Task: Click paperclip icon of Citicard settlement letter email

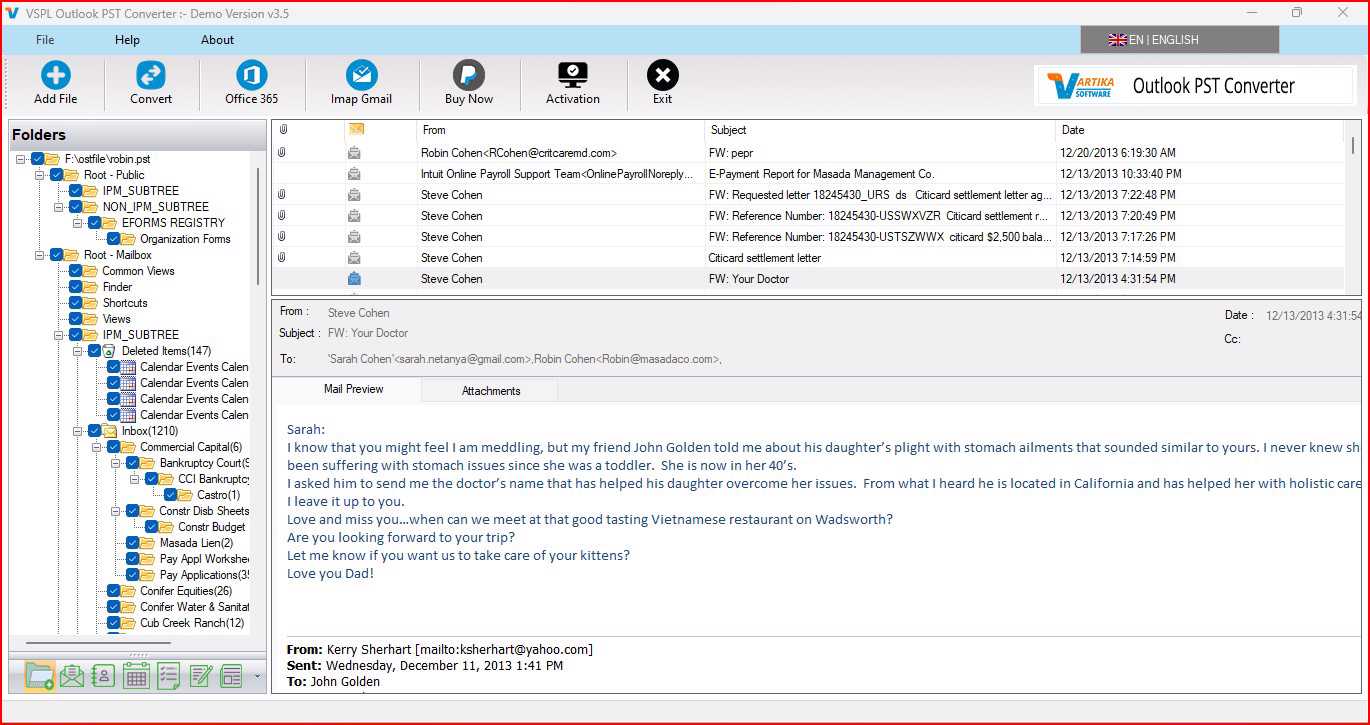Action: (282, 258)
